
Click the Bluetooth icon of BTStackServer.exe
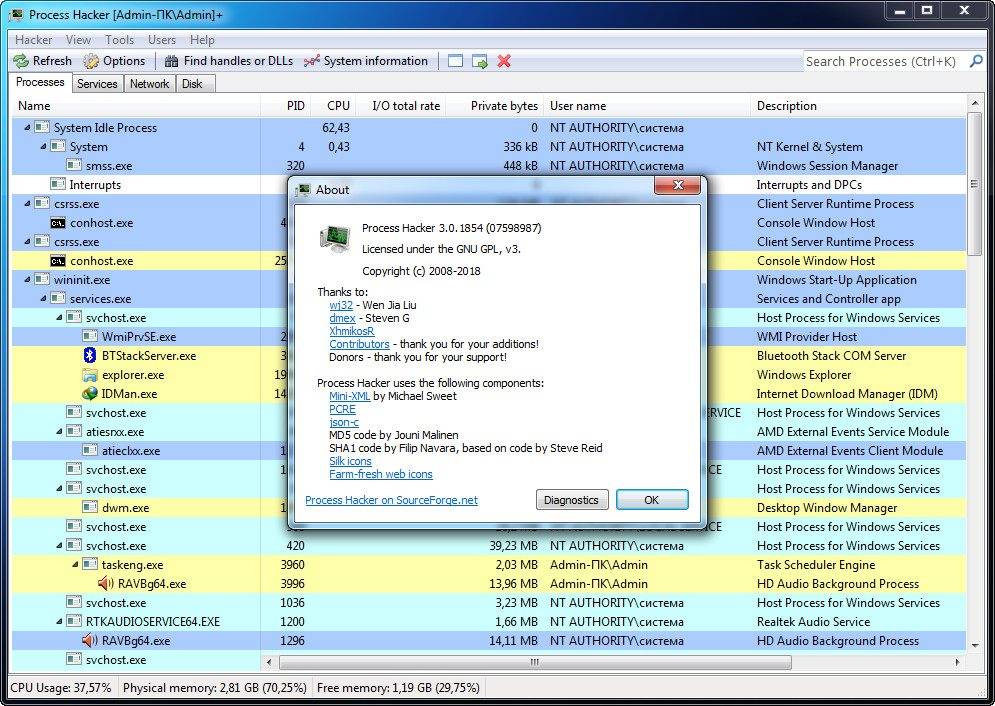click(x=89, y=355)
